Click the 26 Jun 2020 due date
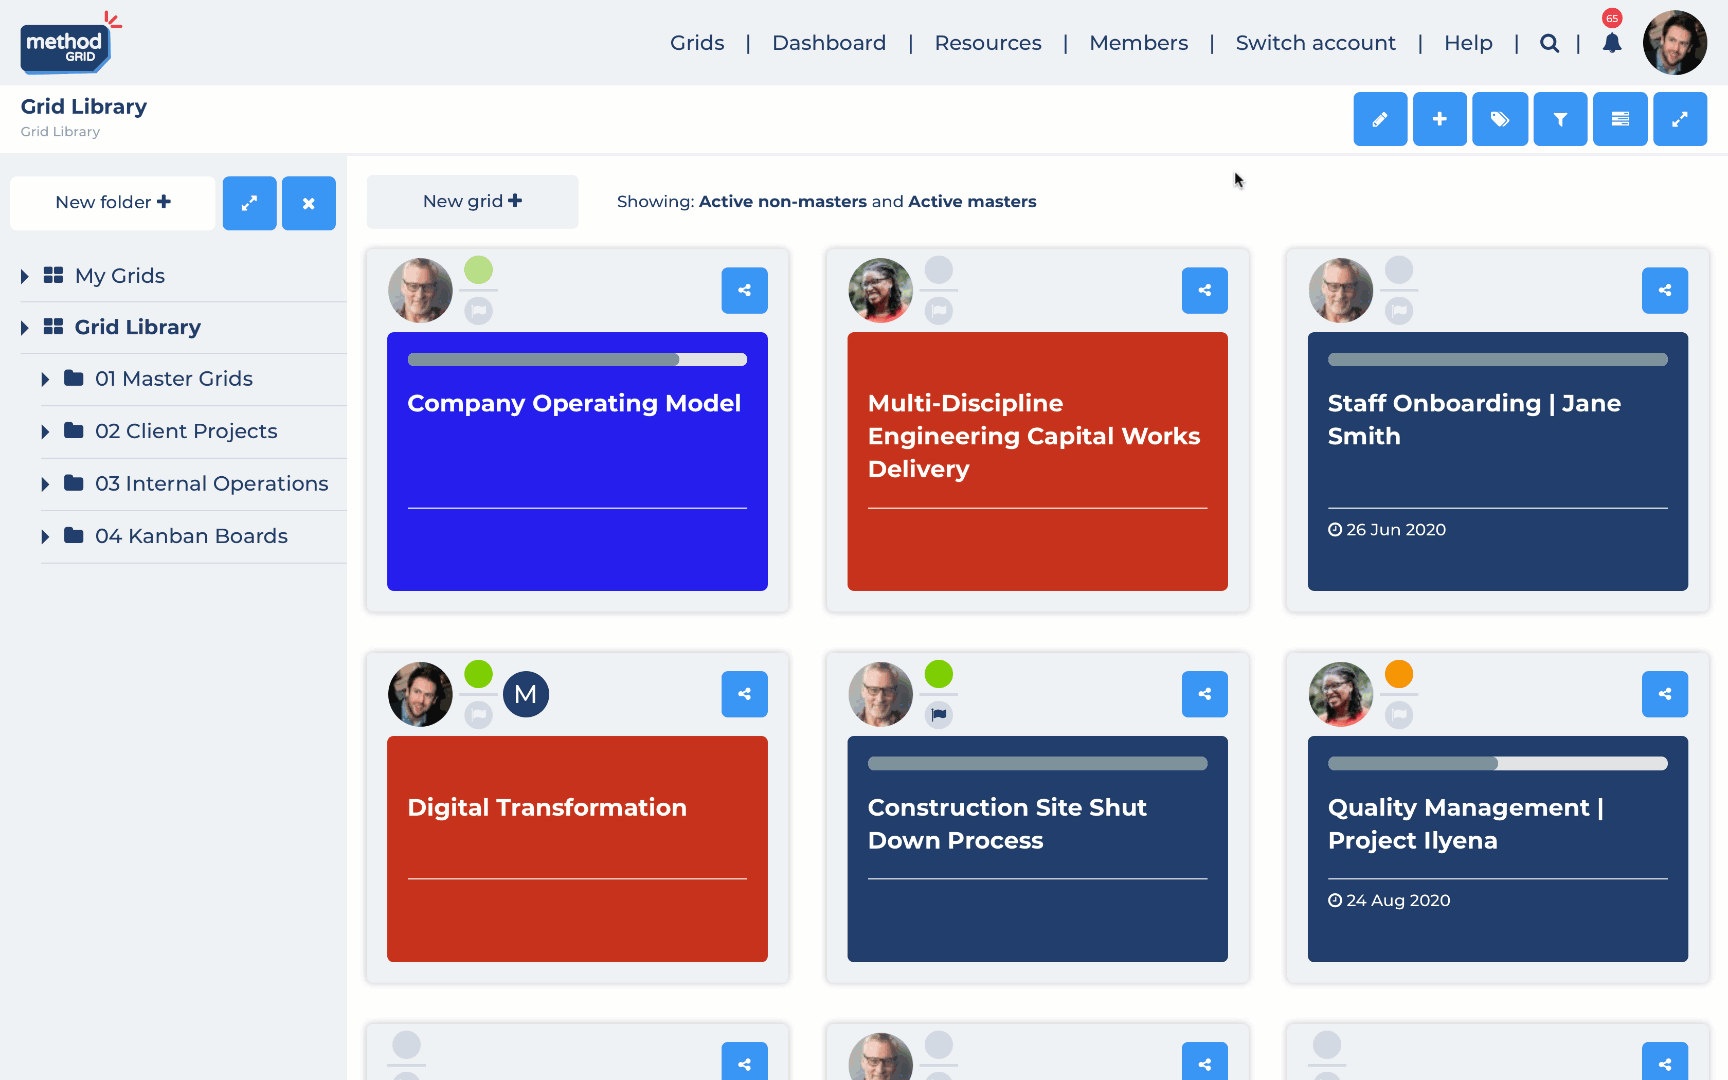 coord(1387,530)
